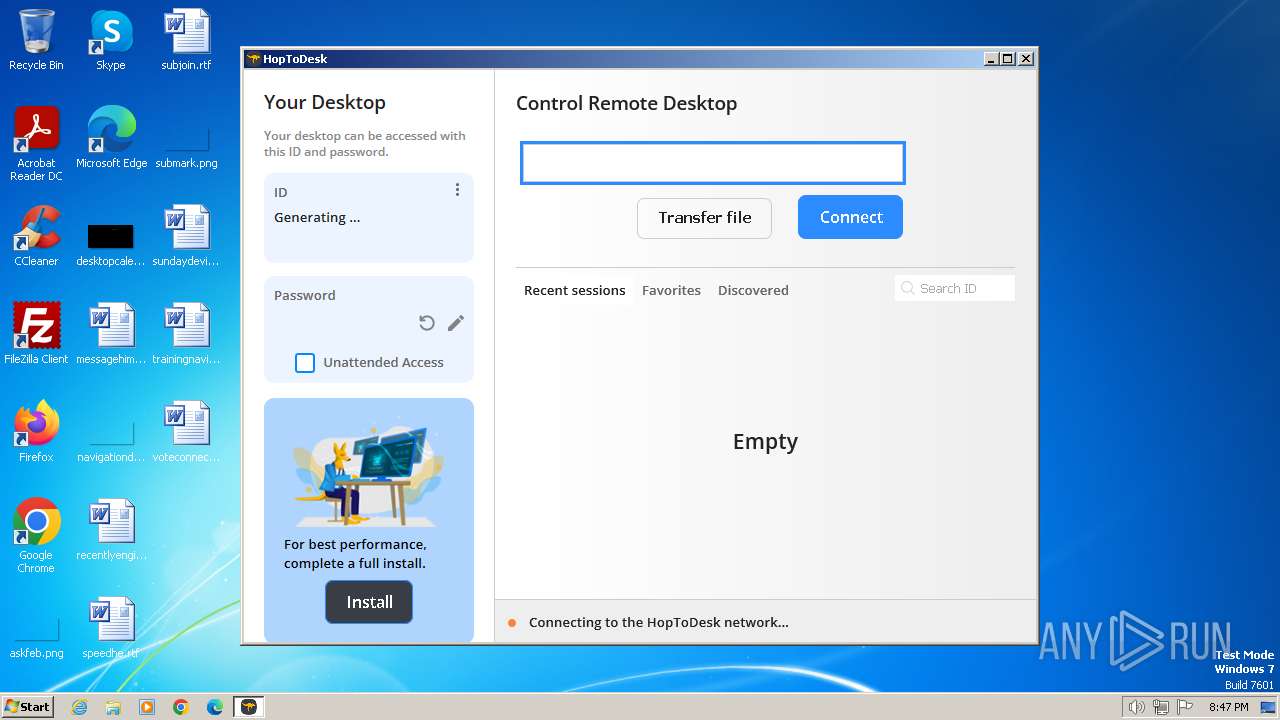1280x720 pixels.
Task: Focus the remote desktop ID input field
Action: coord(713,163)
